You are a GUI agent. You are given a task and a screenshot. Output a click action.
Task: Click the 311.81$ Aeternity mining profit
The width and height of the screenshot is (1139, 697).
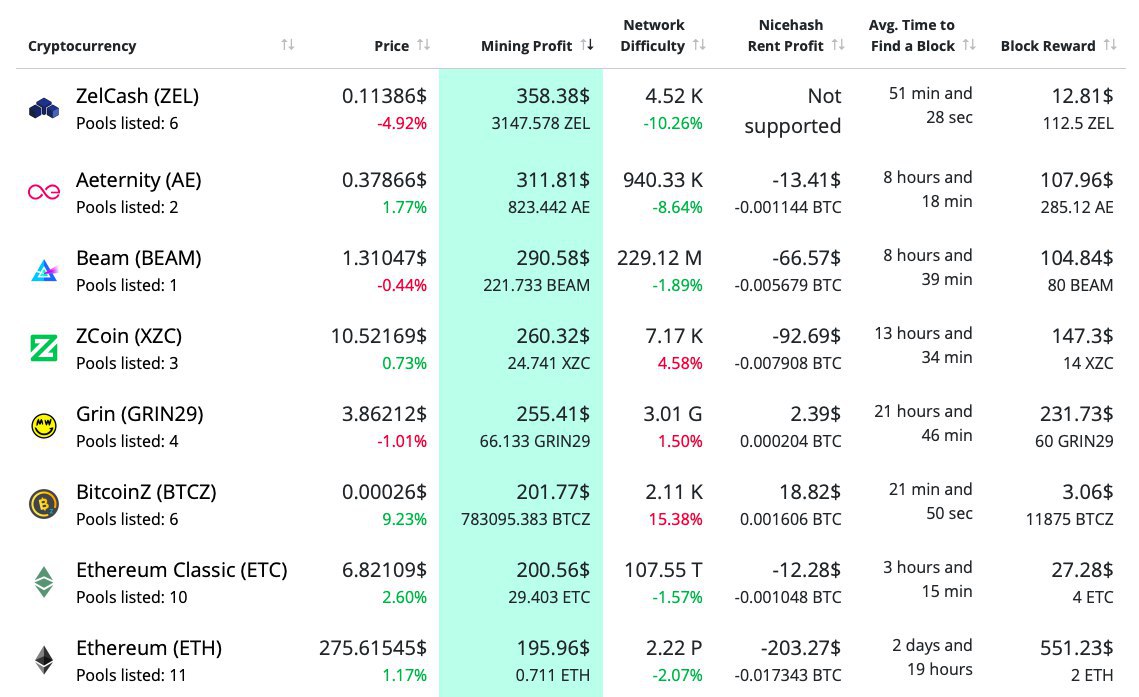point(553,180)
